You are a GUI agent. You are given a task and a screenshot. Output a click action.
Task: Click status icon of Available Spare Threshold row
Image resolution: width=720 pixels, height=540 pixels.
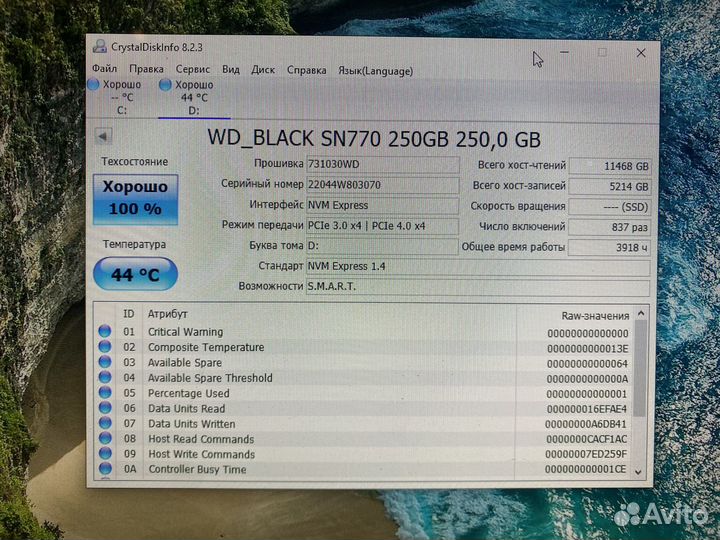point(105,377)
